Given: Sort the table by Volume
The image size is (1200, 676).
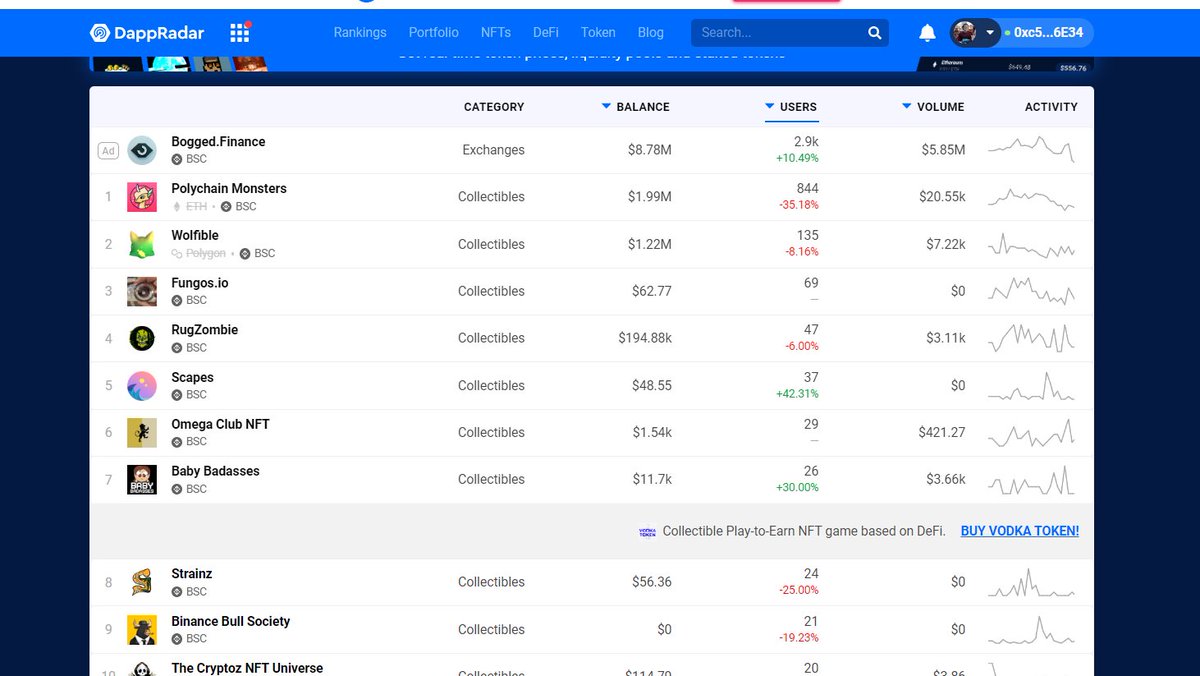Looking at the screenshot, I should pyautogui.click(x=933, y=107).
